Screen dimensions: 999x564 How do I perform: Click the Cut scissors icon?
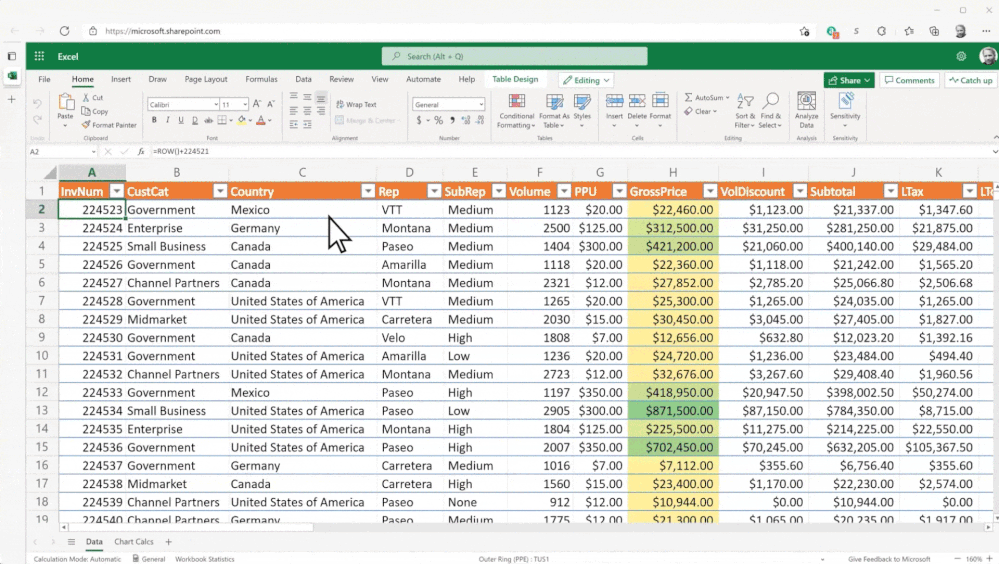(86, 98)
